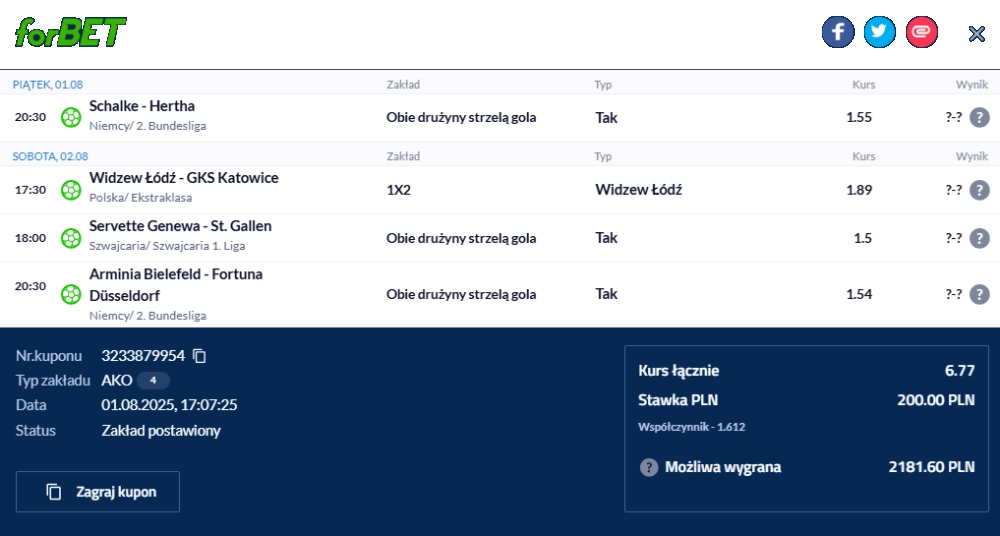Click Współczynnik - 1.612 text
Screen dimensions: 1000x536
tap(691, 427)
